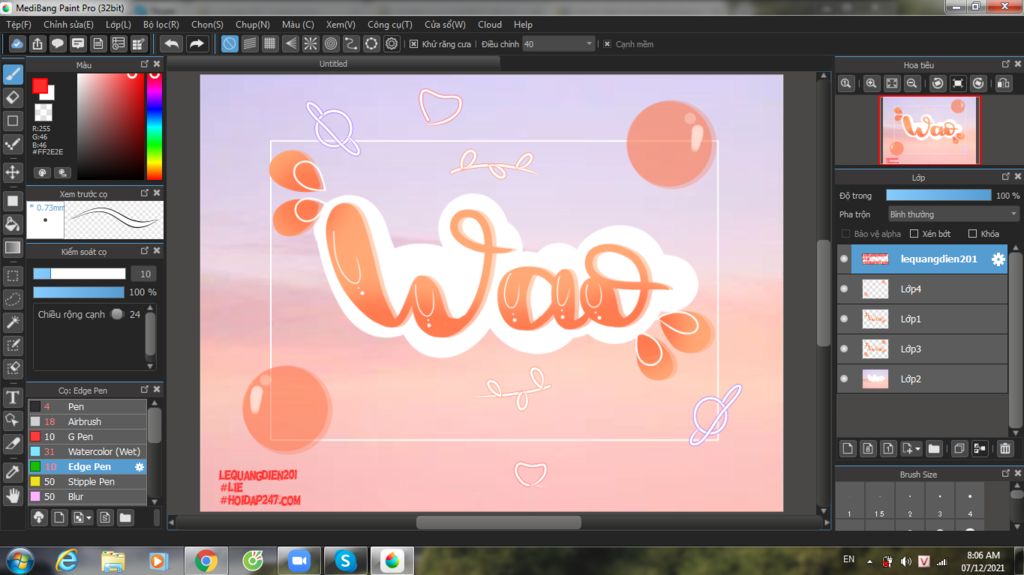Toggle the Khử răng cưa checkbox
1024x575 pixels.
point(413,44)
